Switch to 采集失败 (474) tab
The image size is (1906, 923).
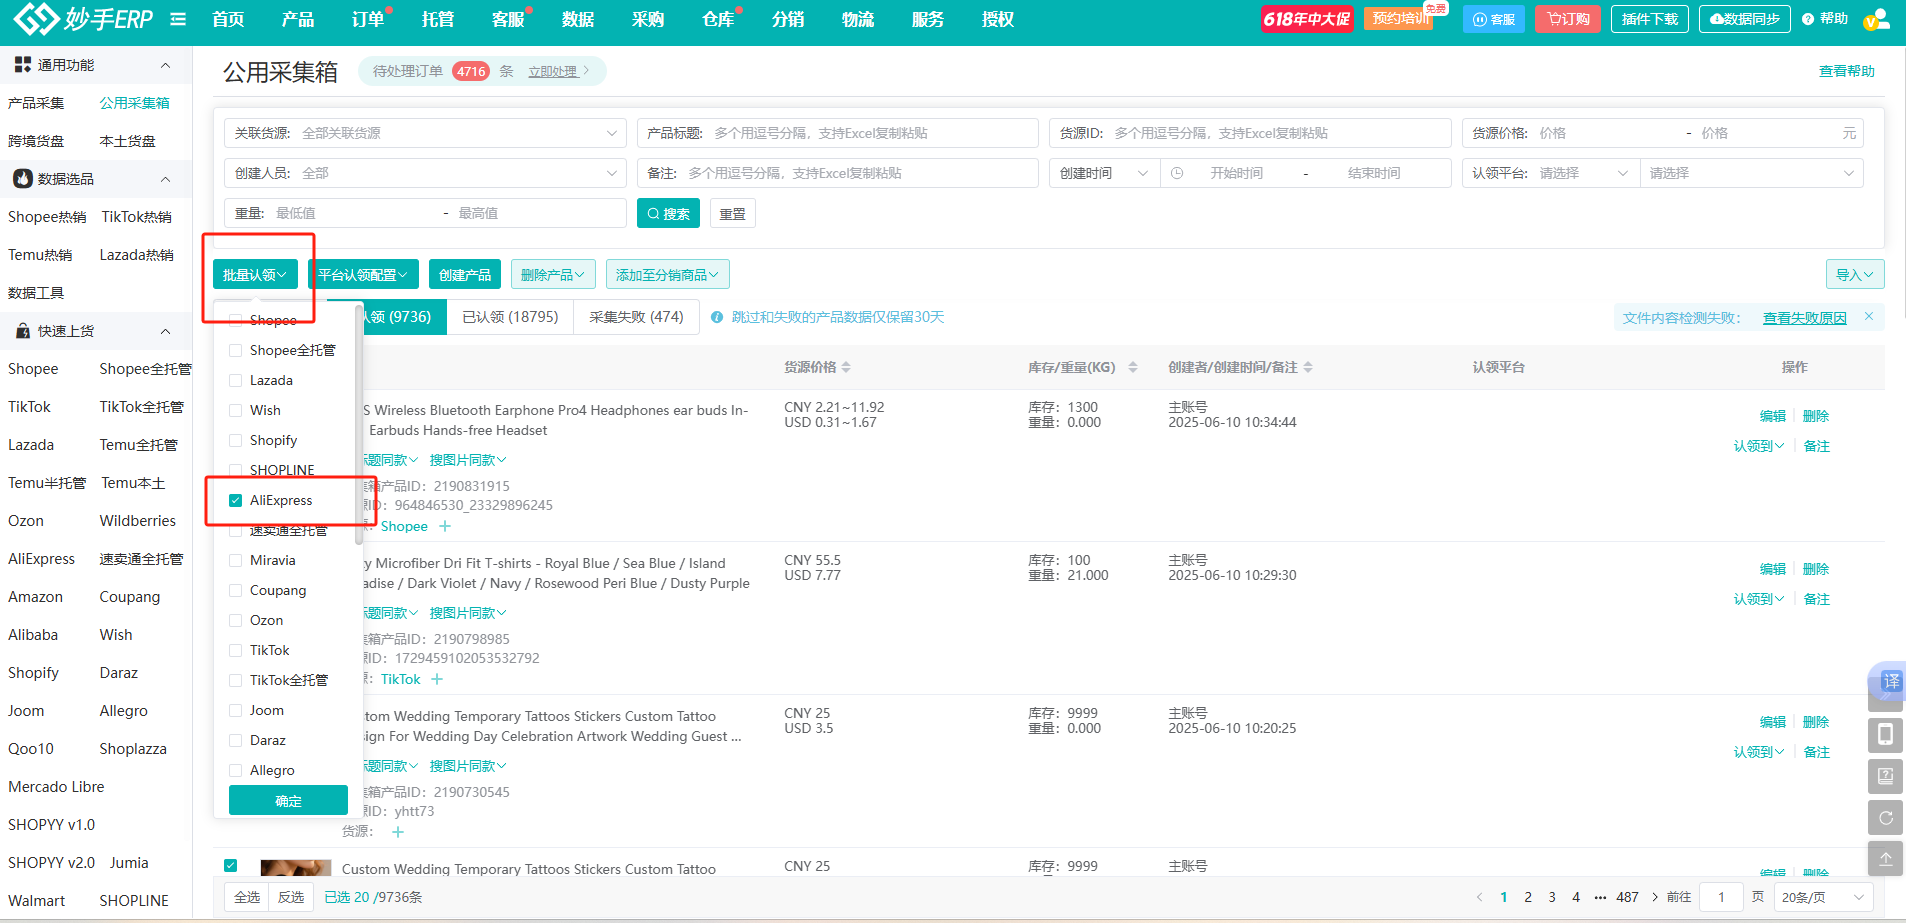pyautogui.click(x=636, y=317)
